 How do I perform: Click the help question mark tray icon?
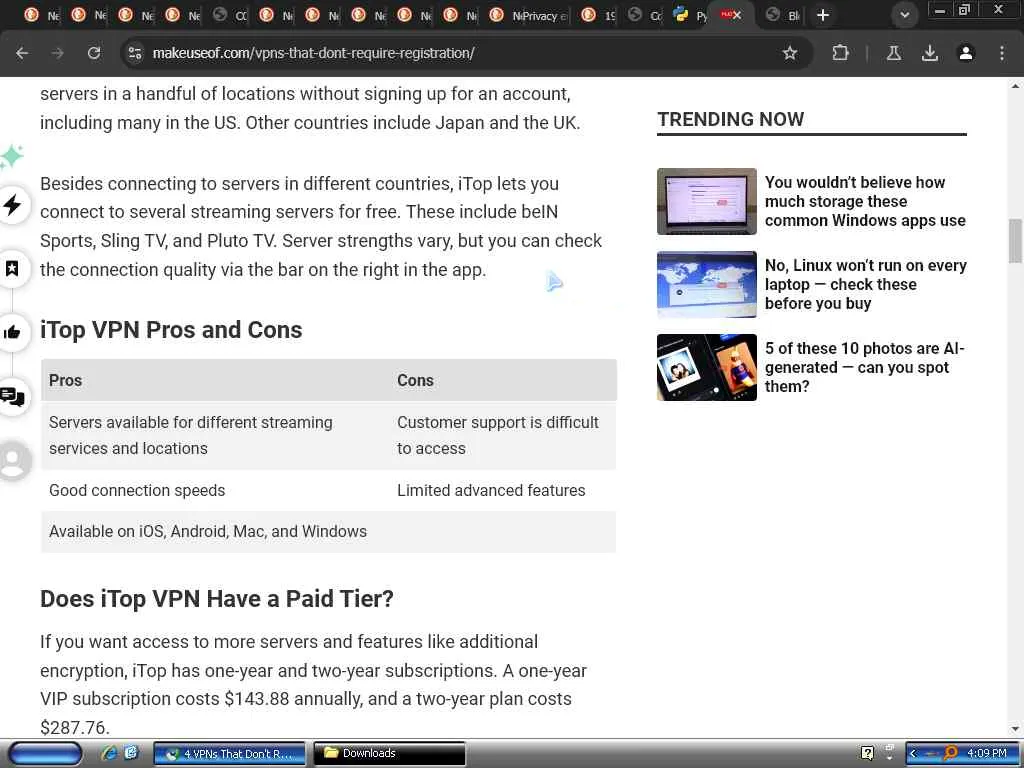867,753
